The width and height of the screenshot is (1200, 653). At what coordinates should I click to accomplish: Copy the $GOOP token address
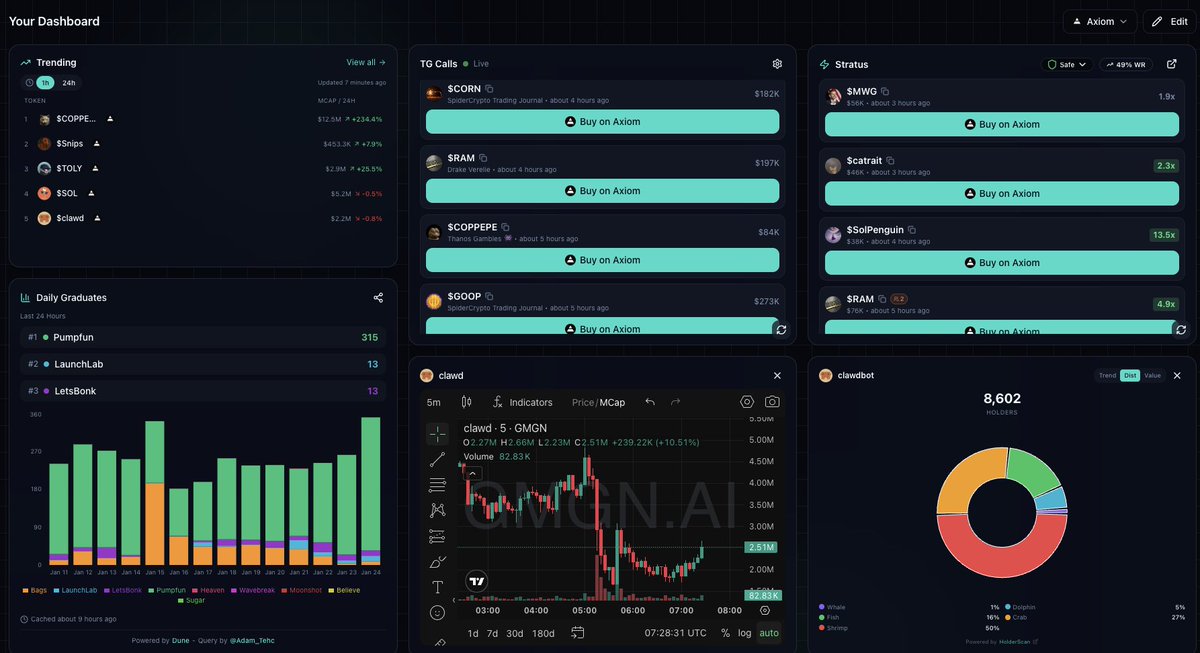pyautogui.click(x=491, y=296)
